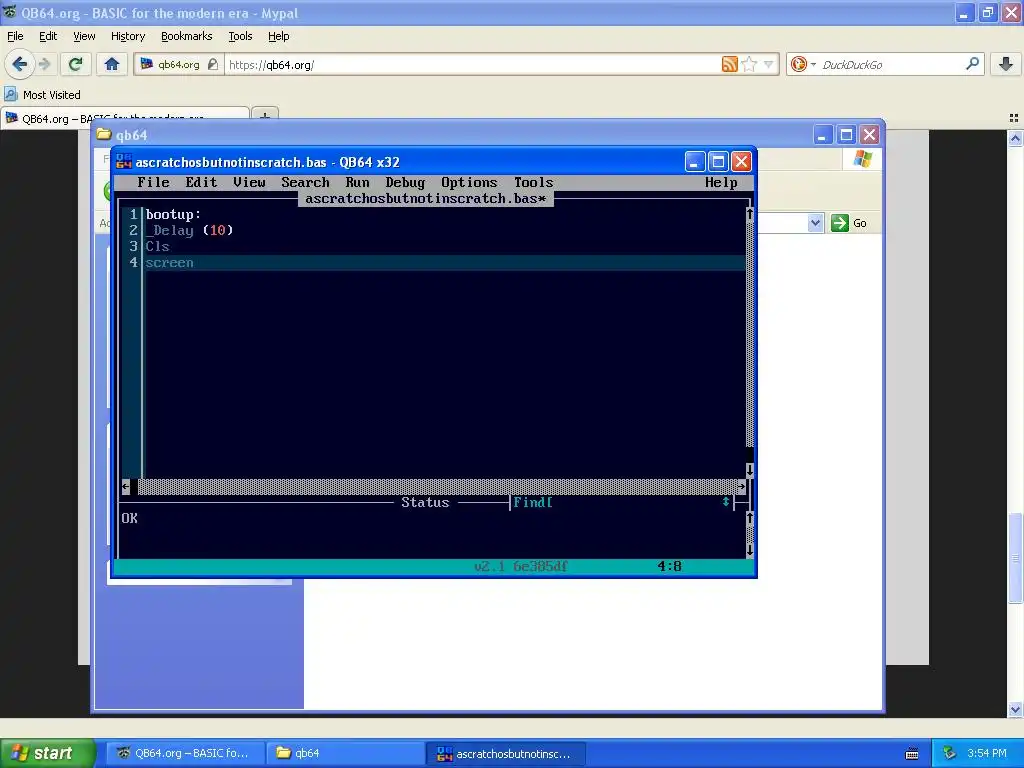Click the Status panel scroll-up arrow
This screenshot has width=1024, height=768.
750,519
